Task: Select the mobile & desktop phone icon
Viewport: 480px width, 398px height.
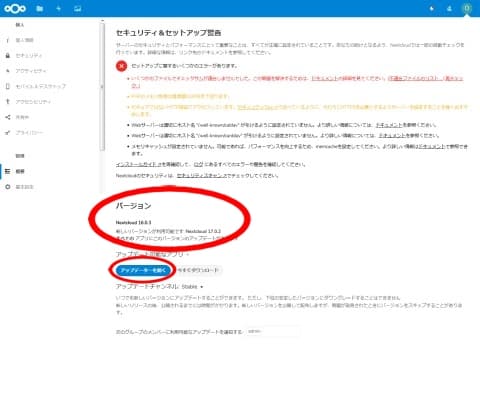Action: click(8, 86)
